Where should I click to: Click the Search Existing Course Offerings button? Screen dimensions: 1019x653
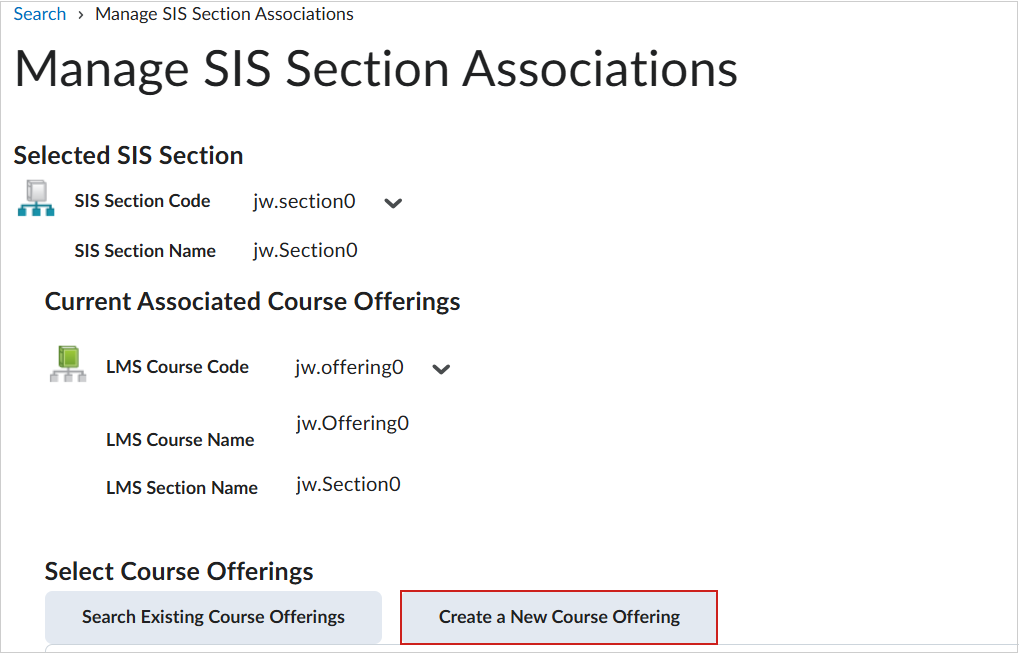click(212, 617)
